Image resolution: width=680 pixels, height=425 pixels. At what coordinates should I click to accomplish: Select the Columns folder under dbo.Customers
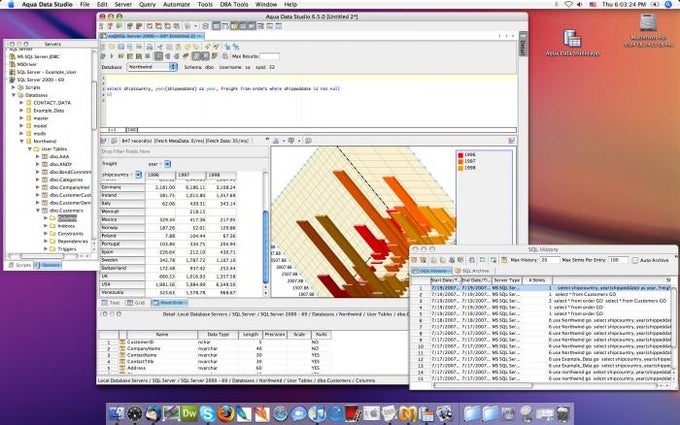click(x=67, y=218)
